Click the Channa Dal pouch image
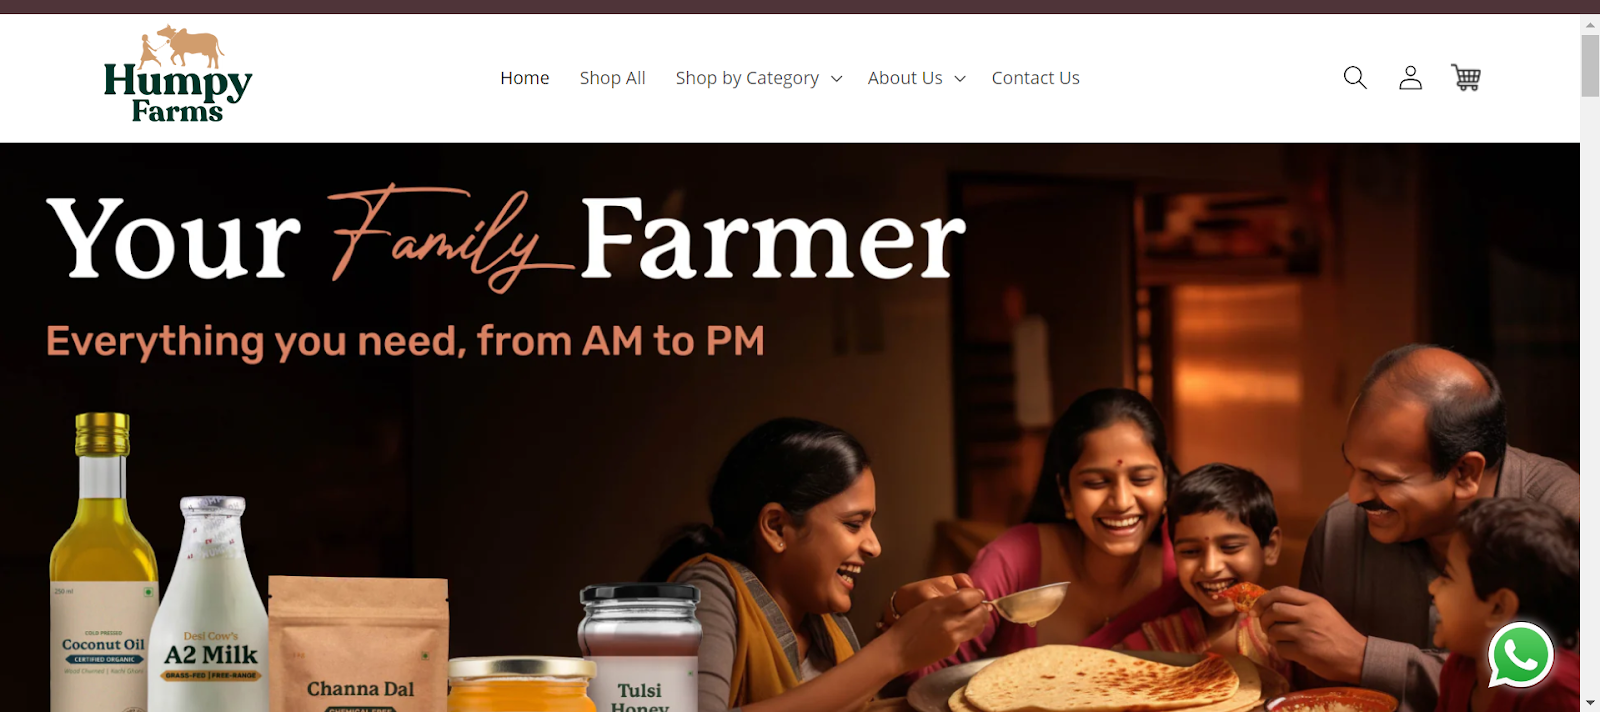This screenshot has height=712, width=1600. (x=359, y=644)
